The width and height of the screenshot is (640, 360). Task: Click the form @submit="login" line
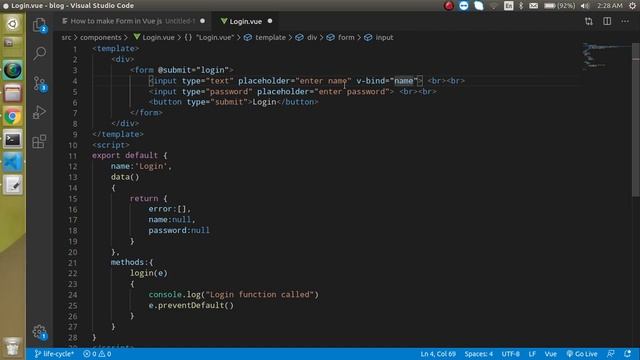click(x=182, y=70)
